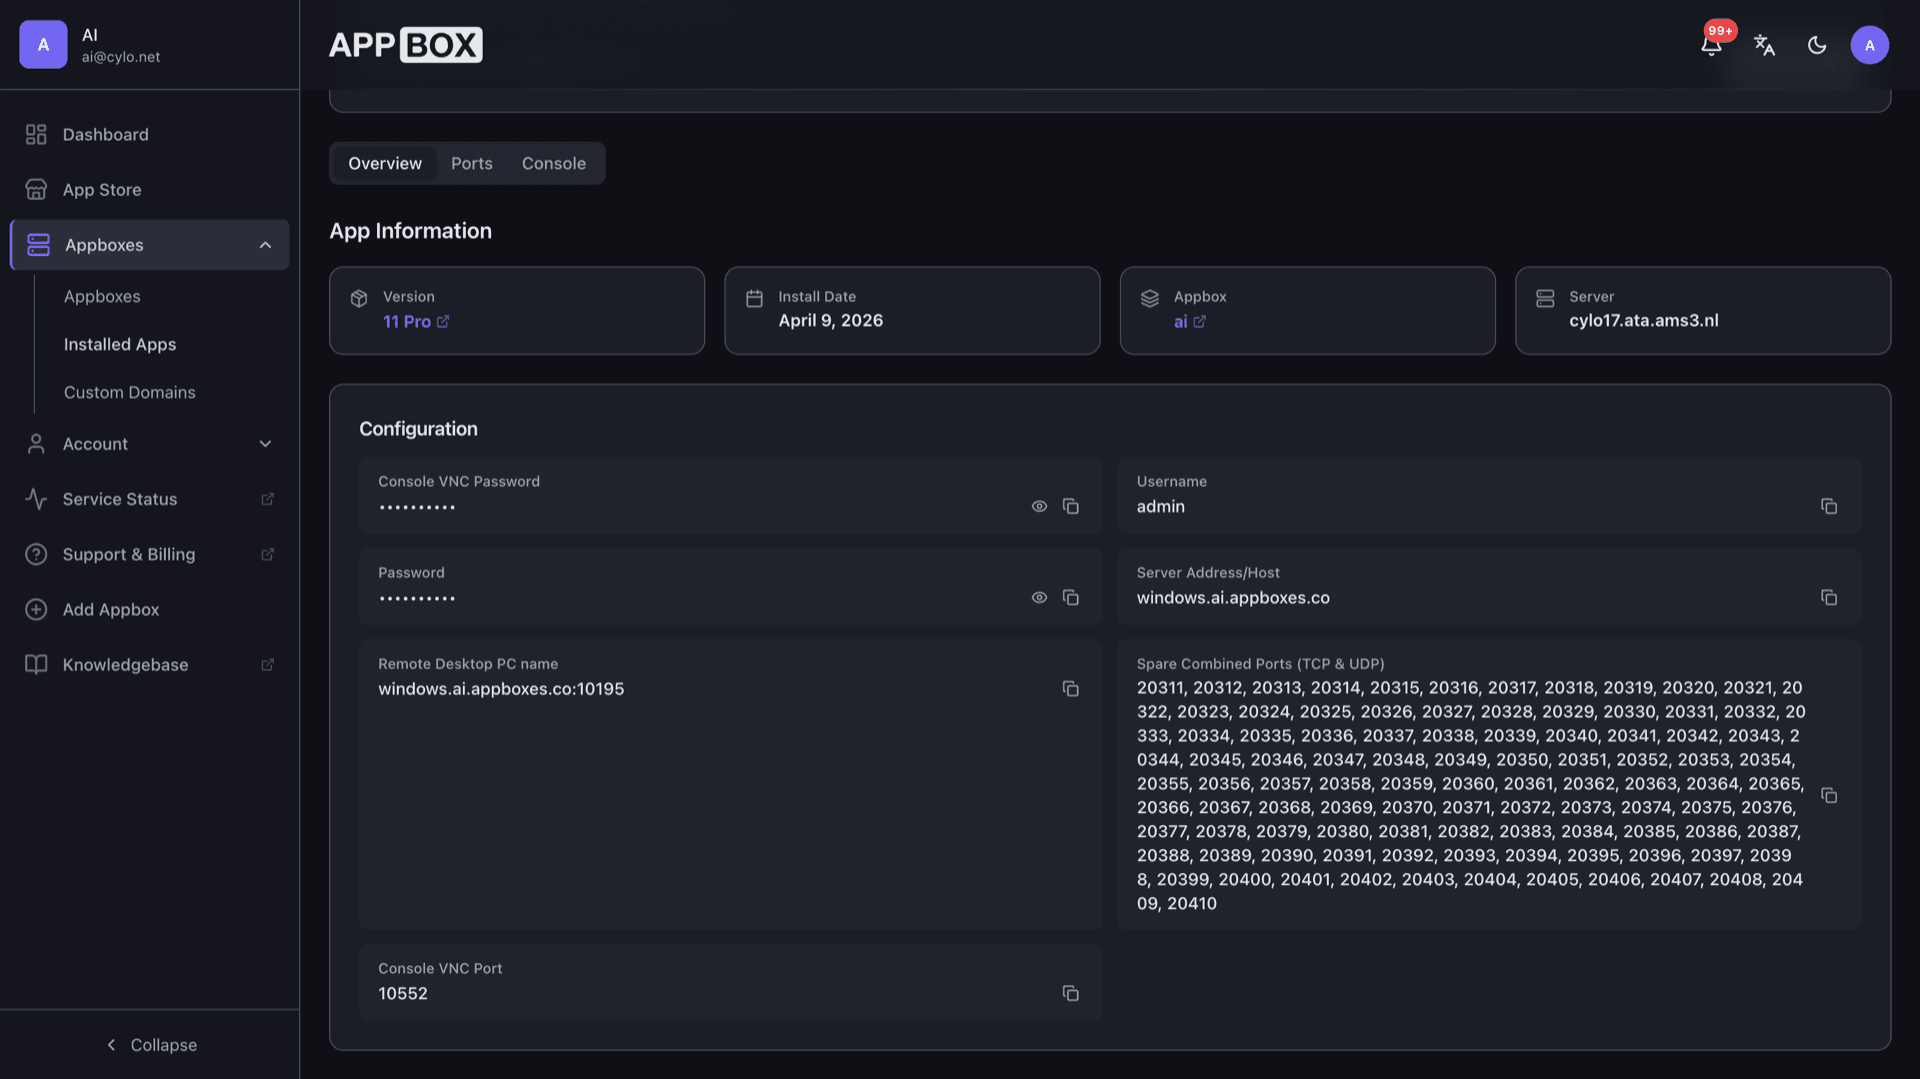The height and width of the screenshot is (1079, 1920).
Task: Click the Appbox layers icon
Action: click(x=1150, y=298)
